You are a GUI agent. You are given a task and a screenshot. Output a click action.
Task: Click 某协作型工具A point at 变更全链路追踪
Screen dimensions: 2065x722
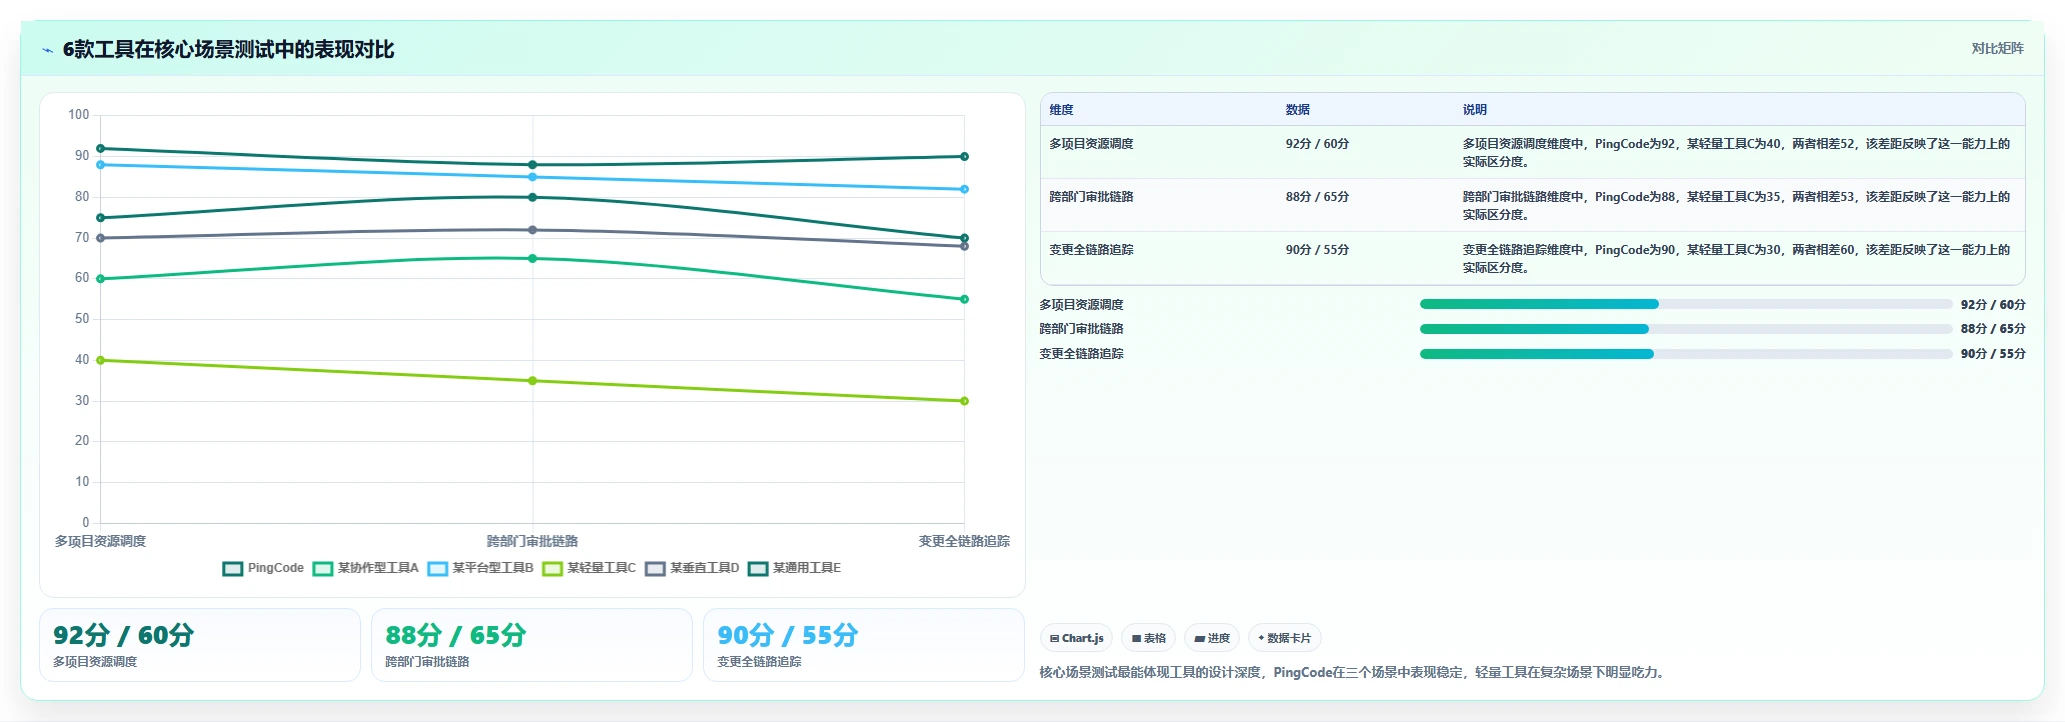coord(964,299)
